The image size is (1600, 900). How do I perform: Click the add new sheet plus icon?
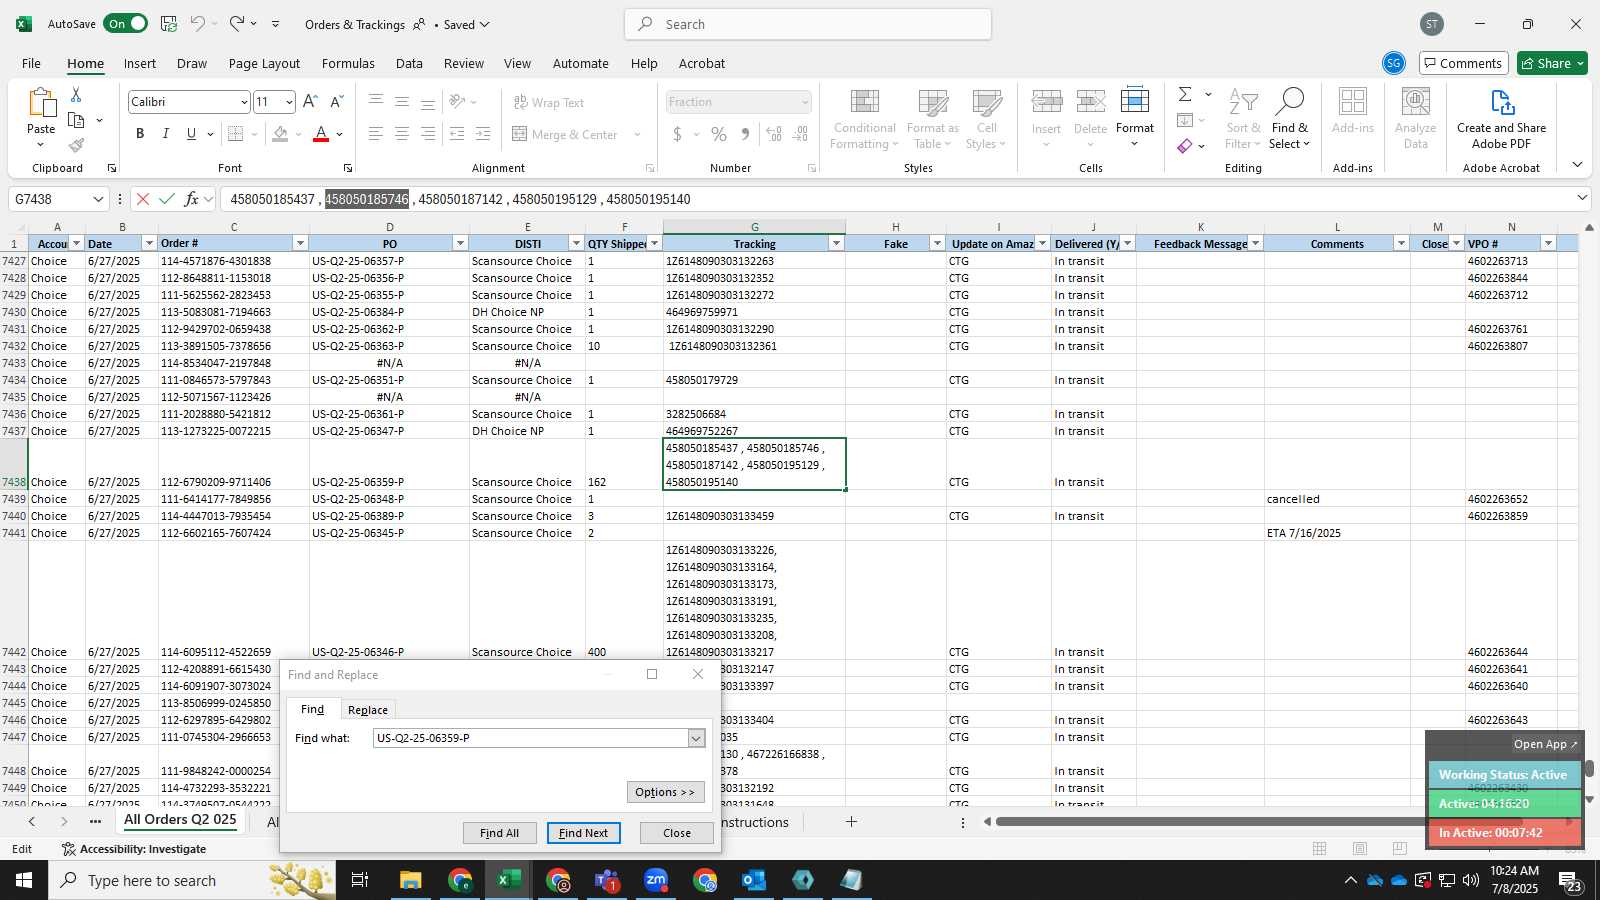pyautogui.click(x=851, y=822)
